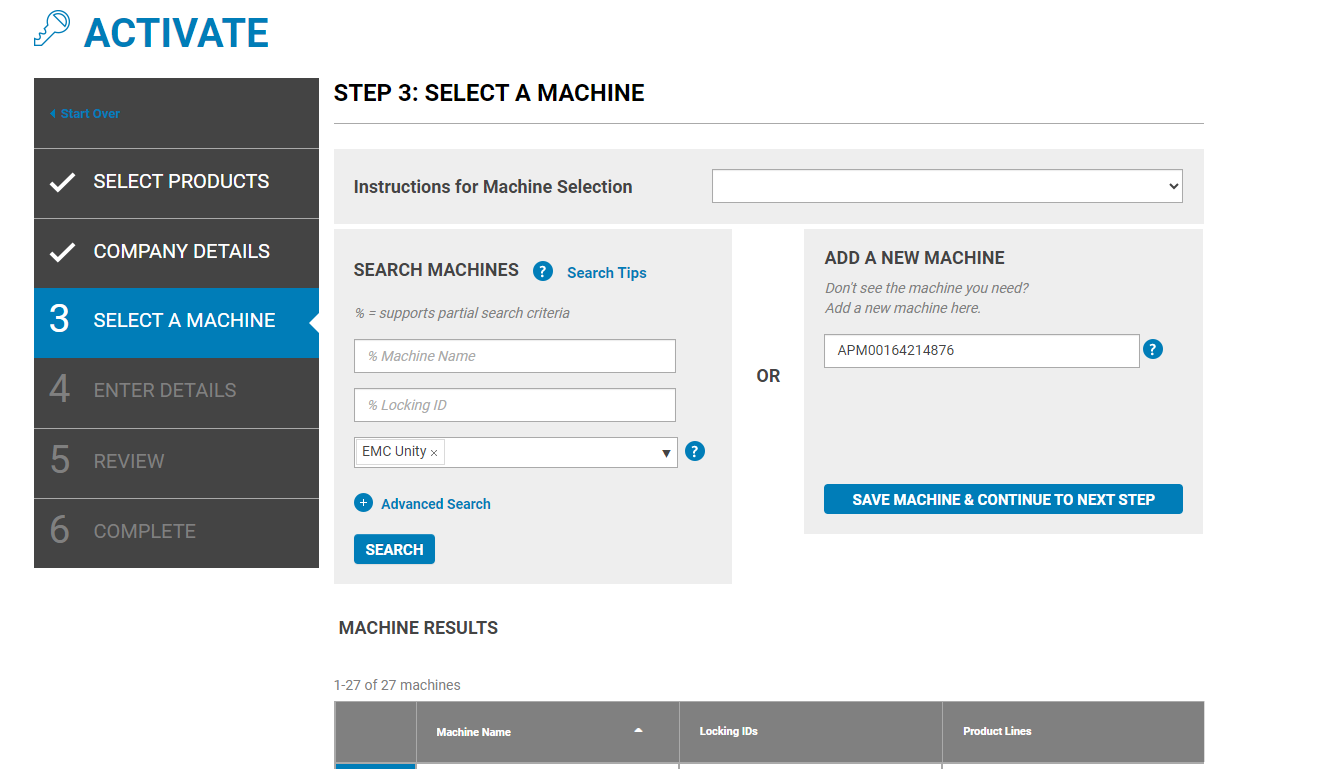This screenshot has height=769, width=1332.
Task: Click the checkmark on SELECT PRODUCTS step
Action: coord(64,181)
